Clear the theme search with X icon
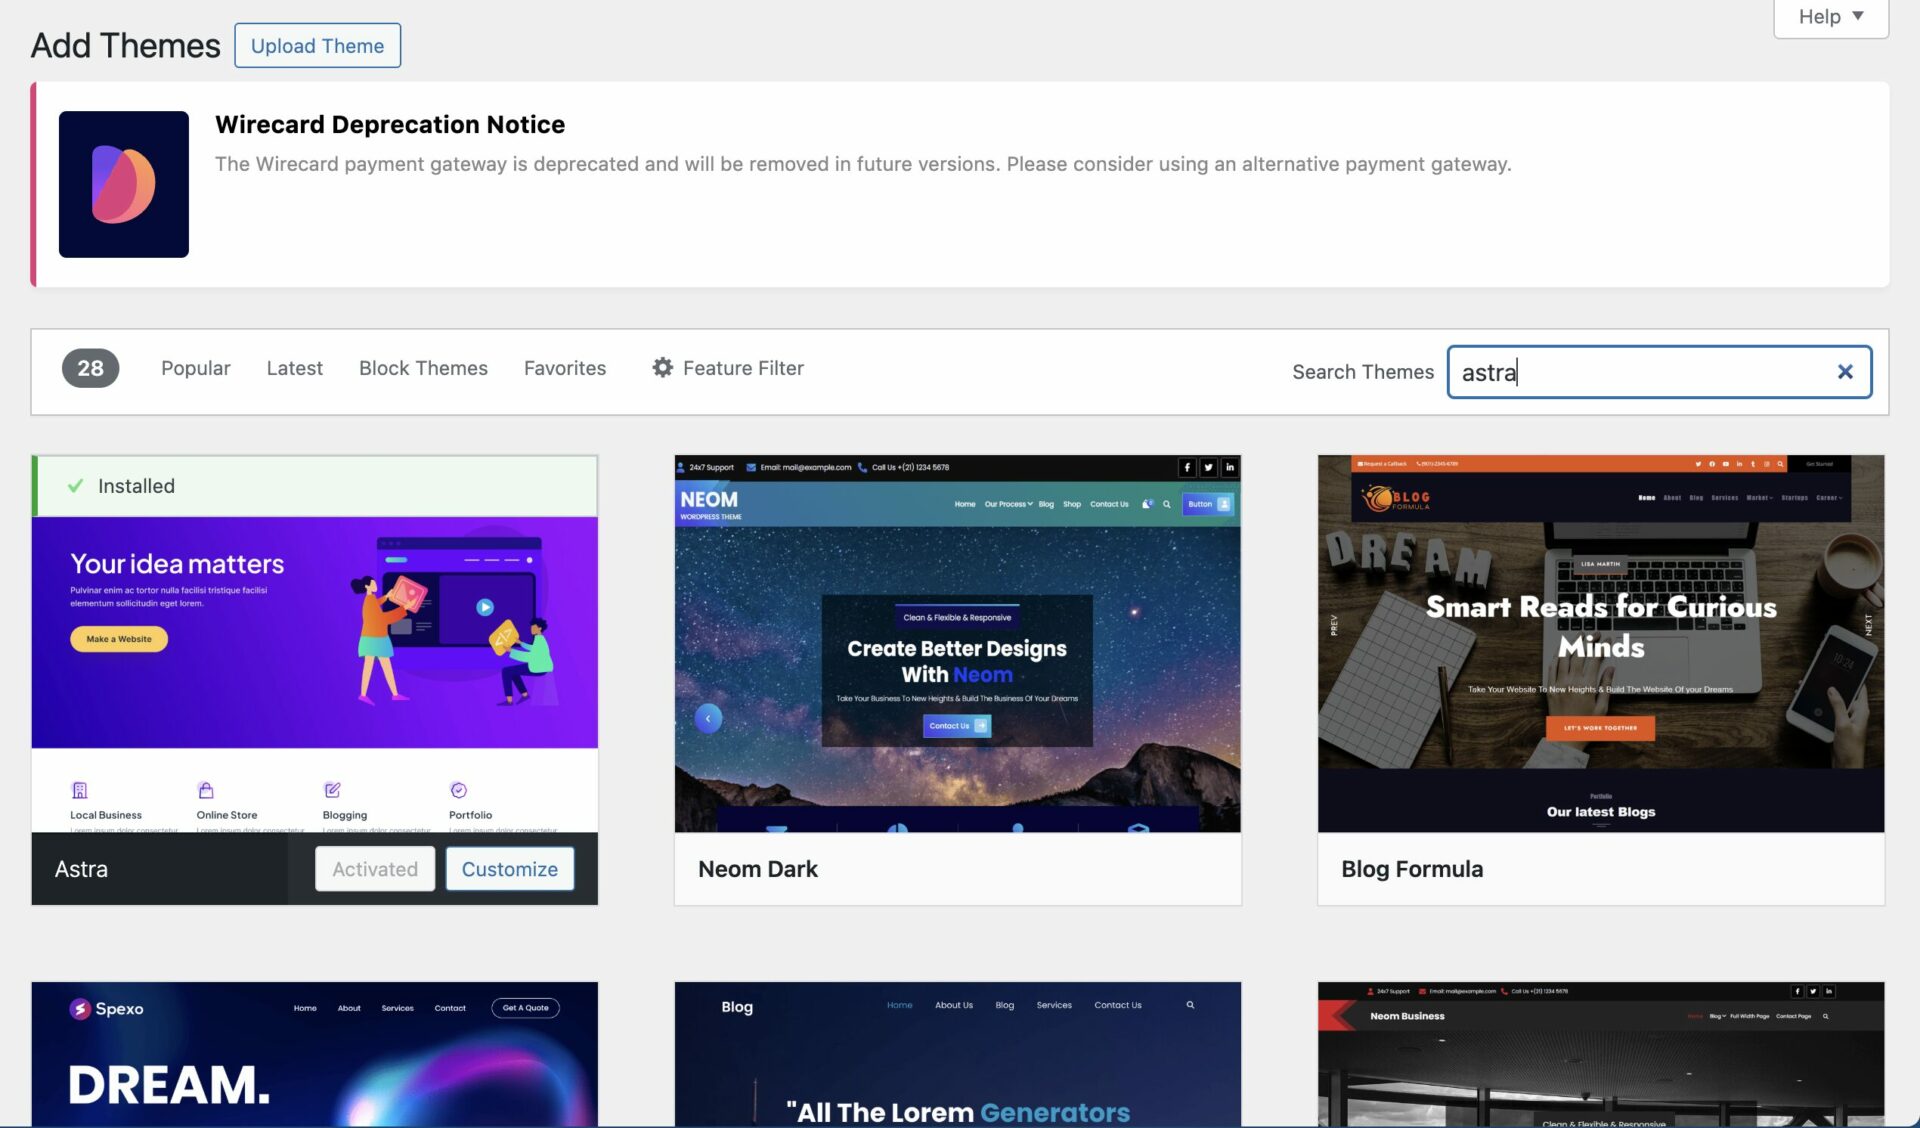The height and width of the screenshot is (1128, 1920). pyautogui.click(x=1845, y=372)
